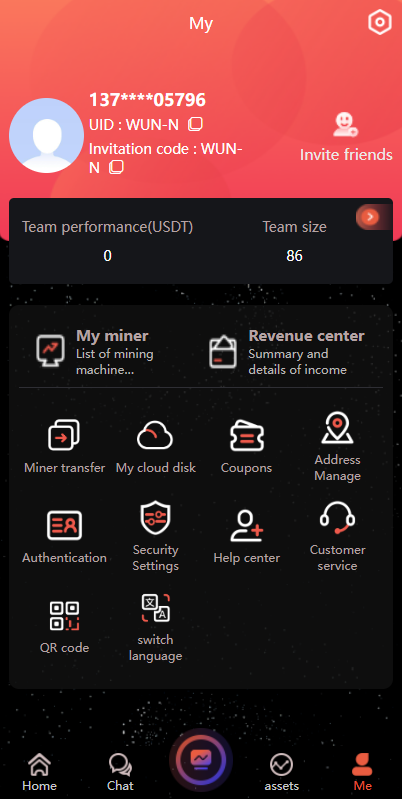Open My miner list
402x799 pixels.
[95, 352]
